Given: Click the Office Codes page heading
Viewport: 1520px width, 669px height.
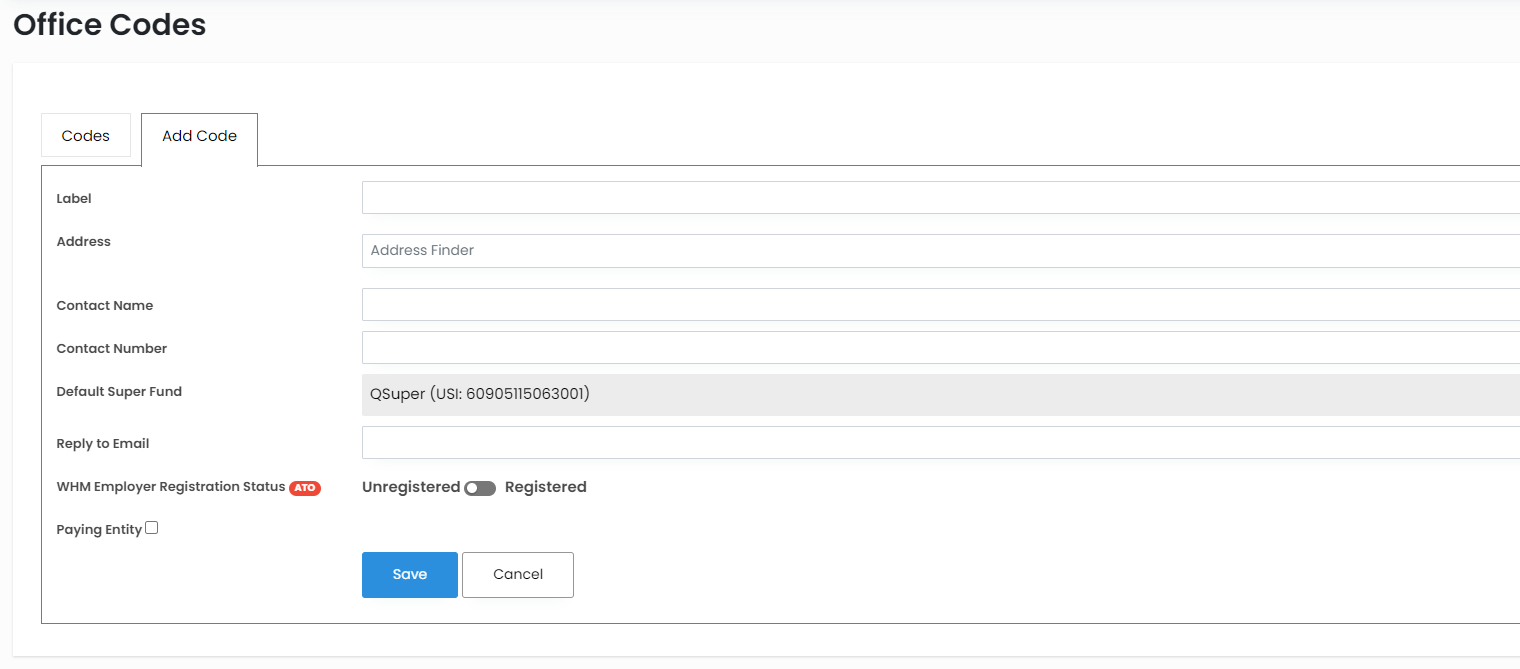Looking at the screenshot, I should pyautogui.click(x=110, y=25).
